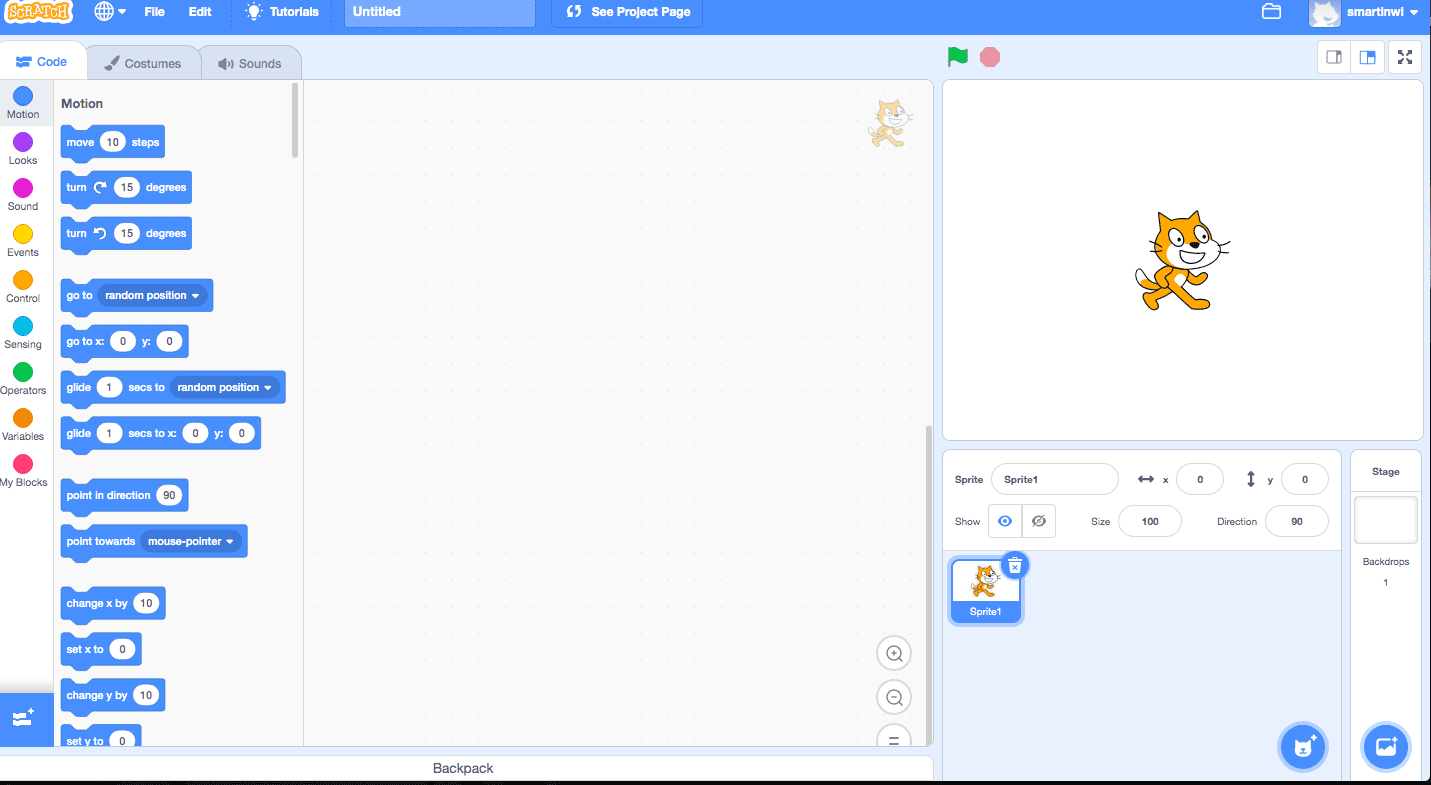Click the Scratch logo
Image resolution: width=1431 pixels, height=785 pixels.
[39, 12]
